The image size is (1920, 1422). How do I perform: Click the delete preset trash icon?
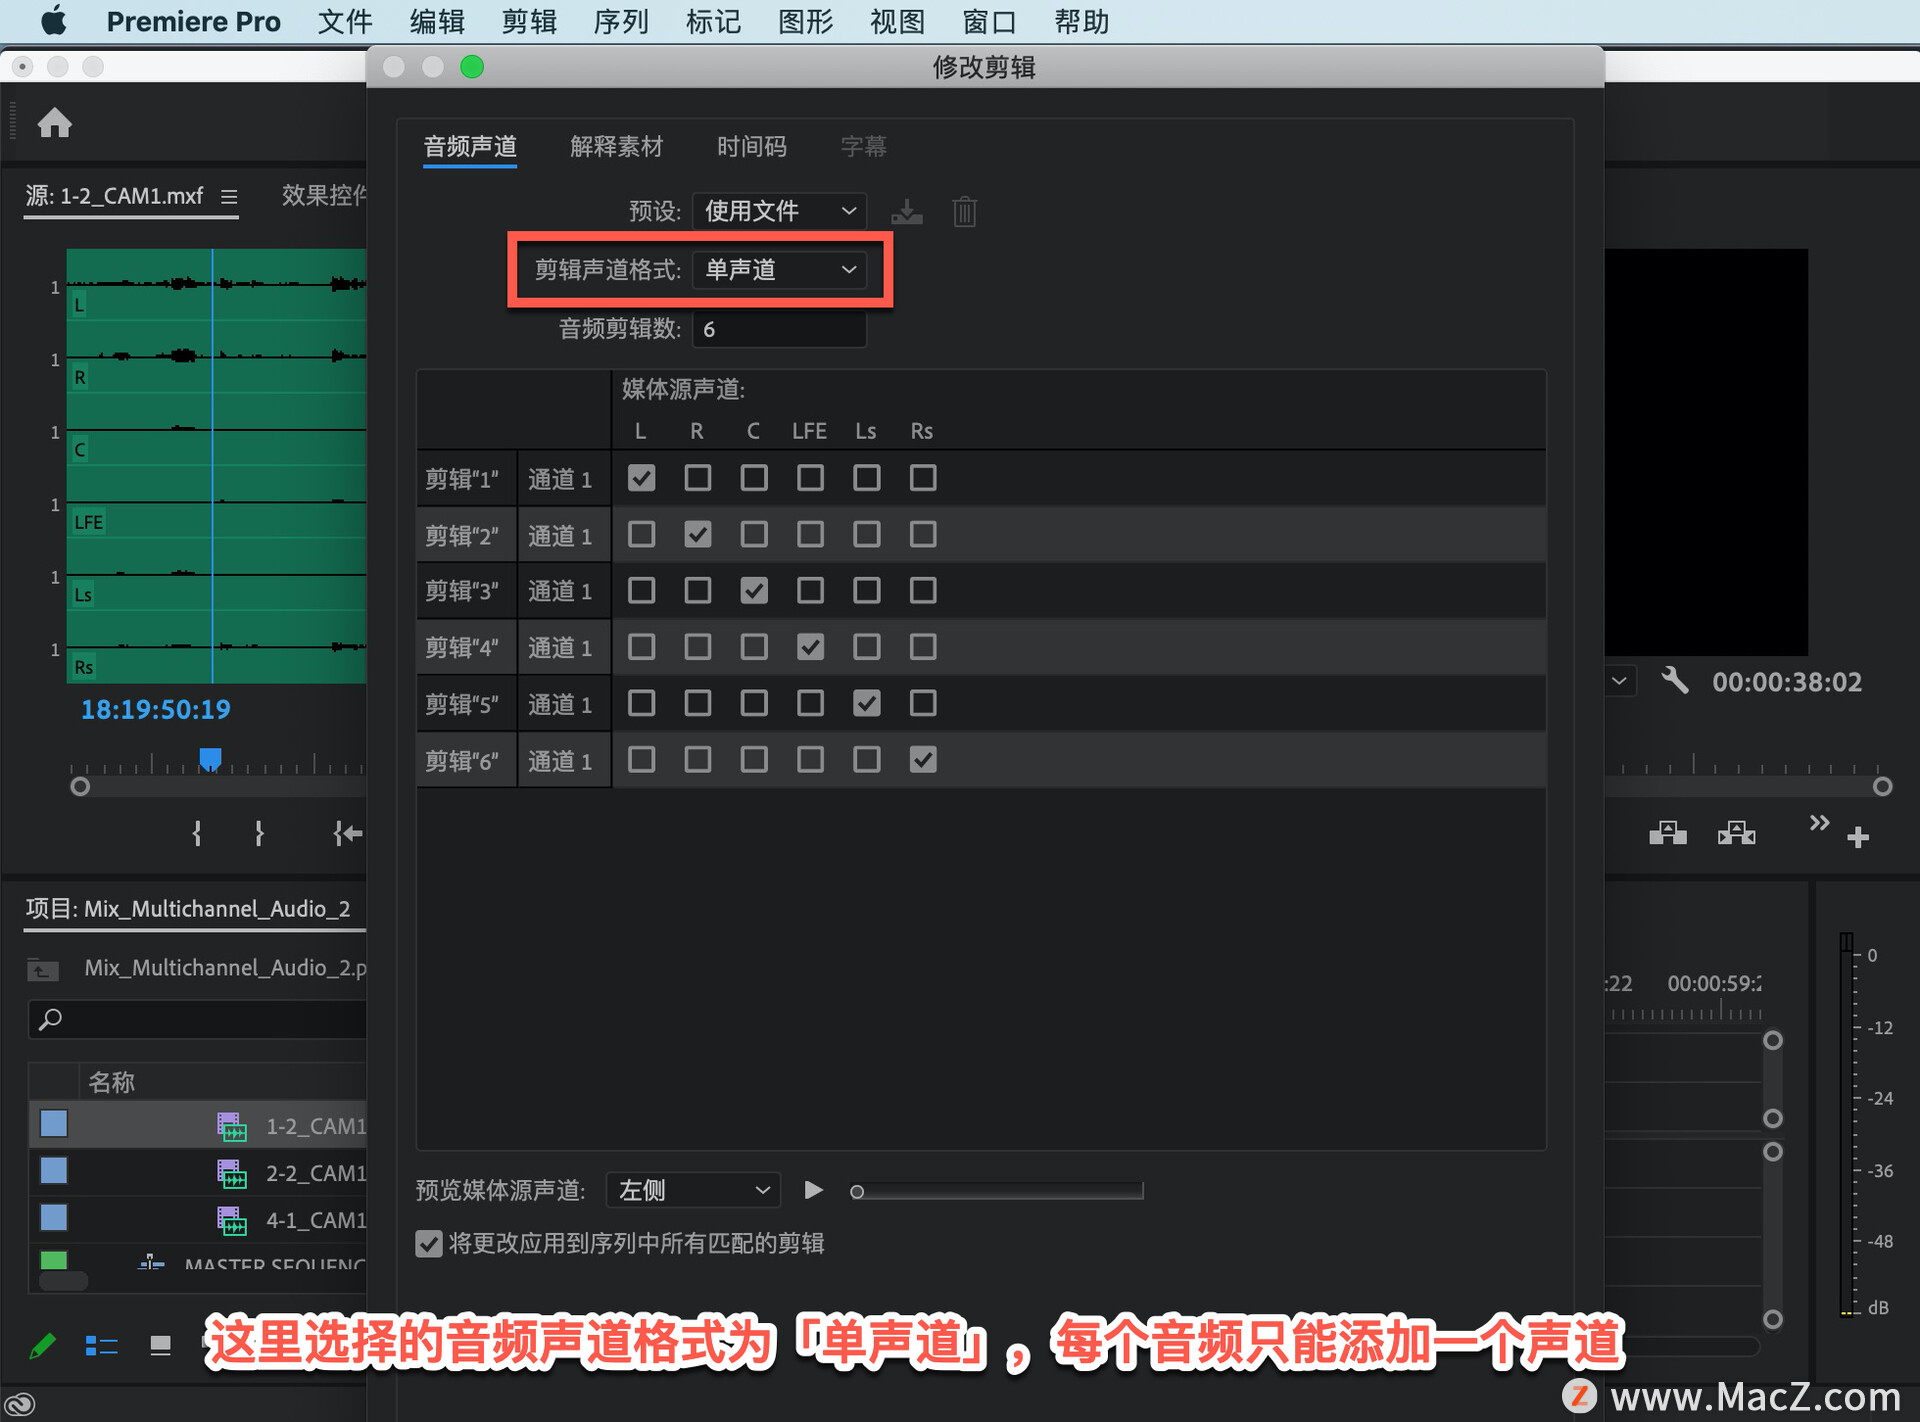[x=964, y=212]
